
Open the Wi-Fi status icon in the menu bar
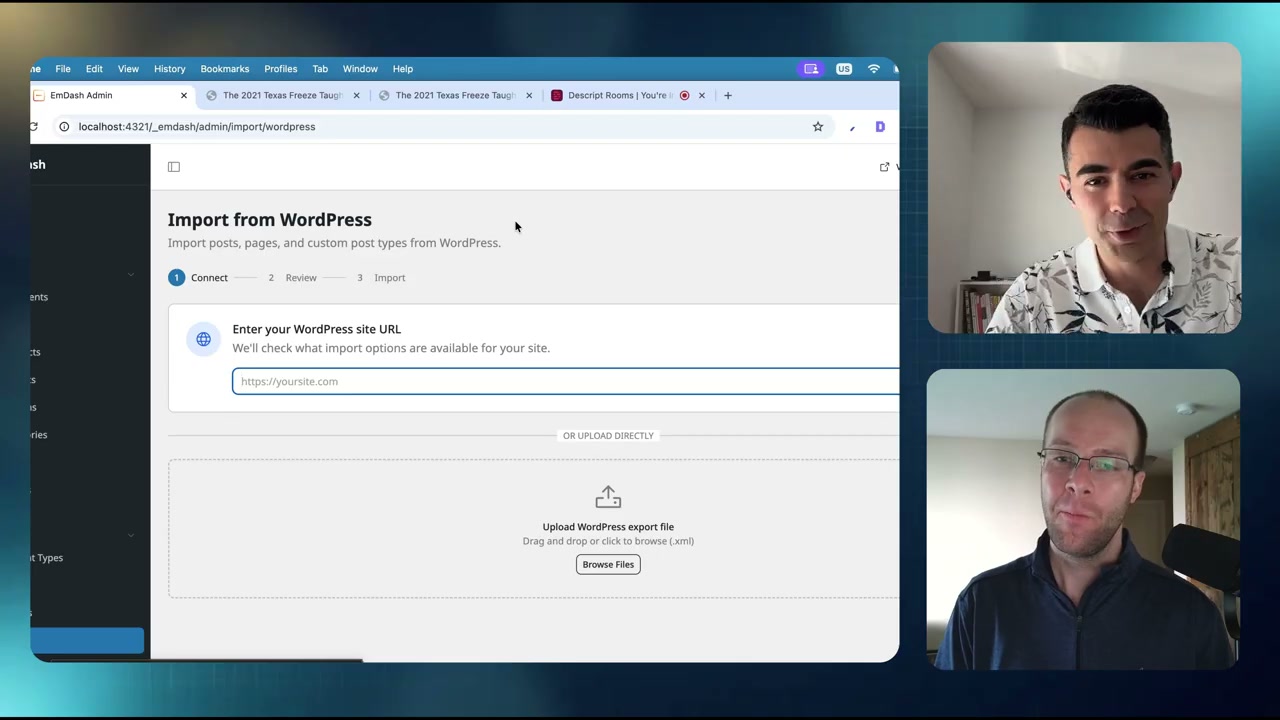click(874, 69)
